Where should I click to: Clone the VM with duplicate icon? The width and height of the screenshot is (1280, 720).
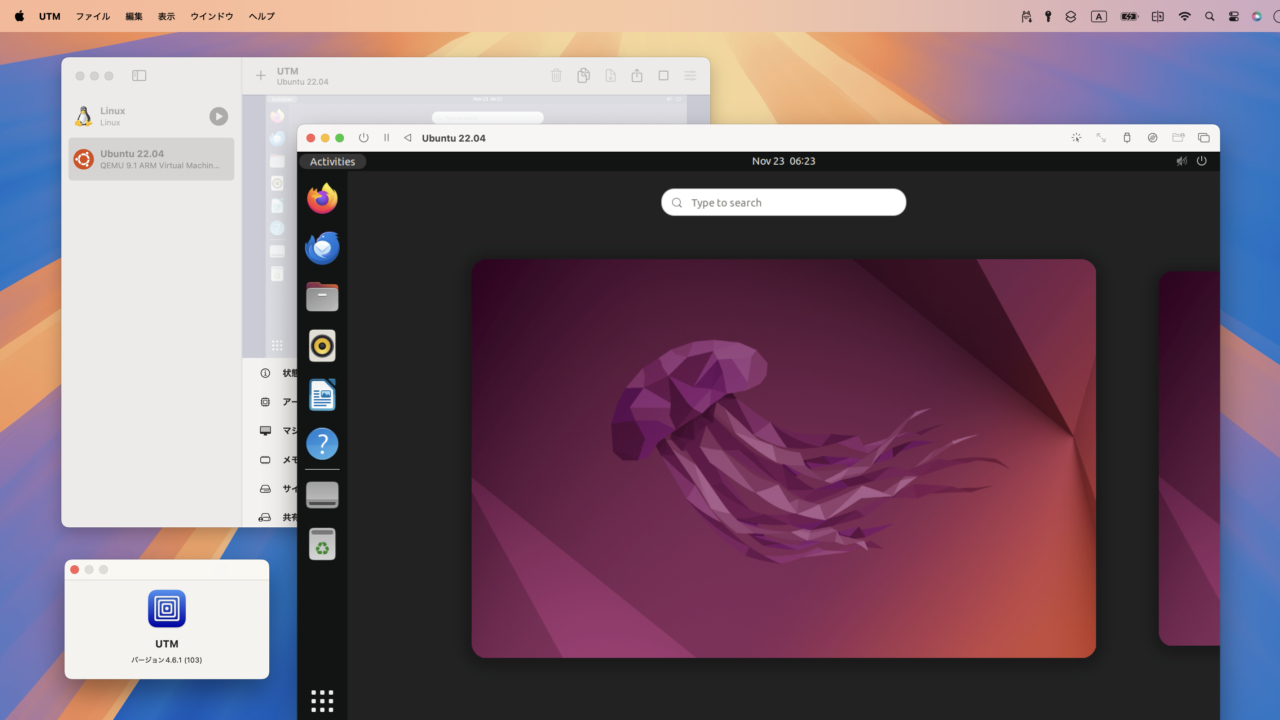[584, 75]
